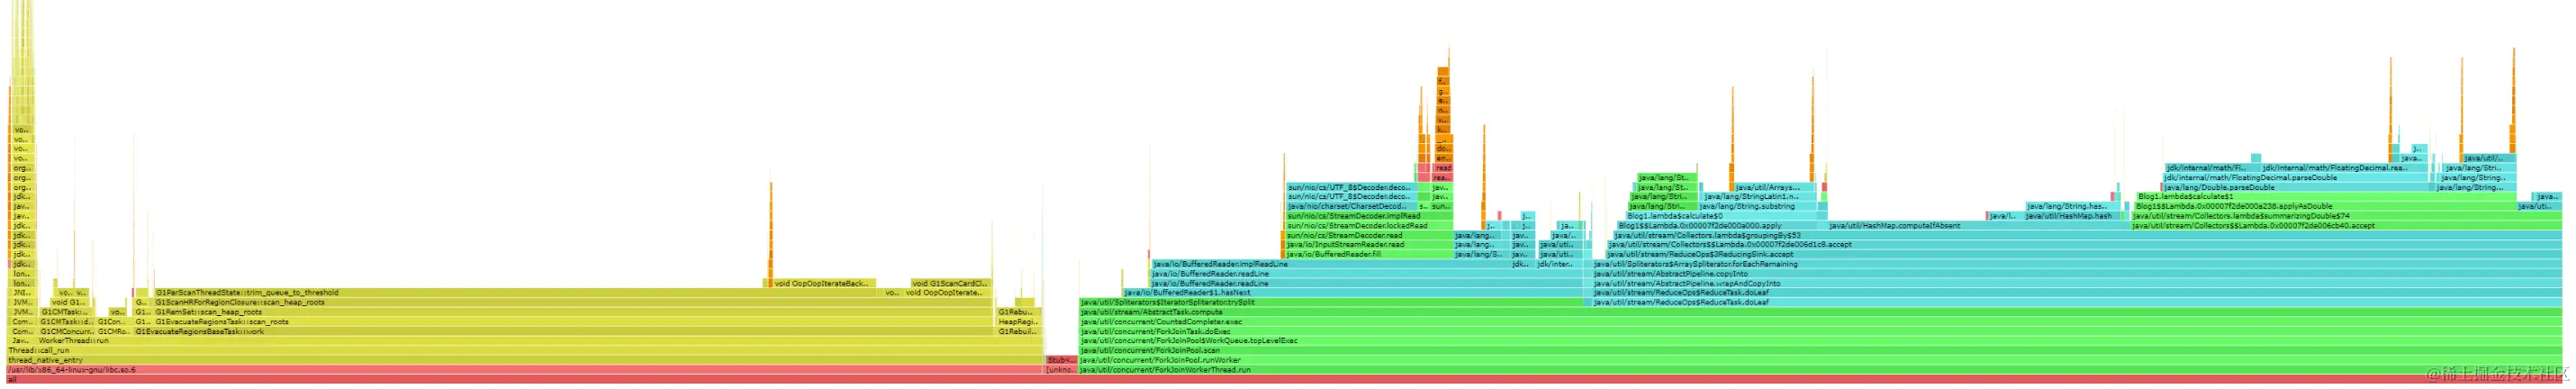Image resolution: width=2576 pixels, height=389 pixels.
Task: Click the AbstractTask.compute frame
Action: (1821, 312)
